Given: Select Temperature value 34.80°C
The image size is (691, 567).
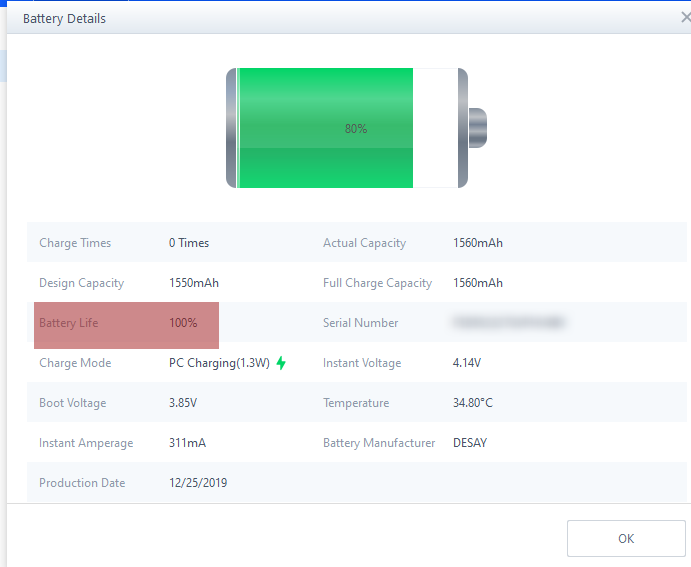Looking at the screenshot, I should 473,403.
